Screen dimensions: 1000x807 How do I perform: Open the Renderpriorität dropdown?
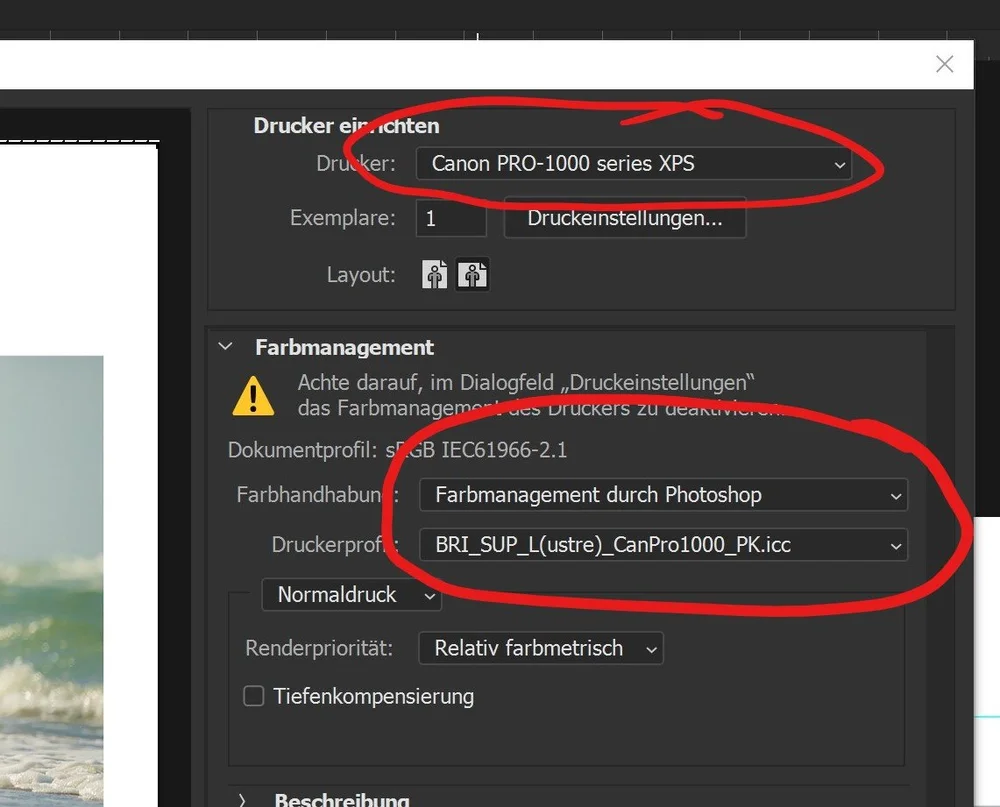[541, 648]
